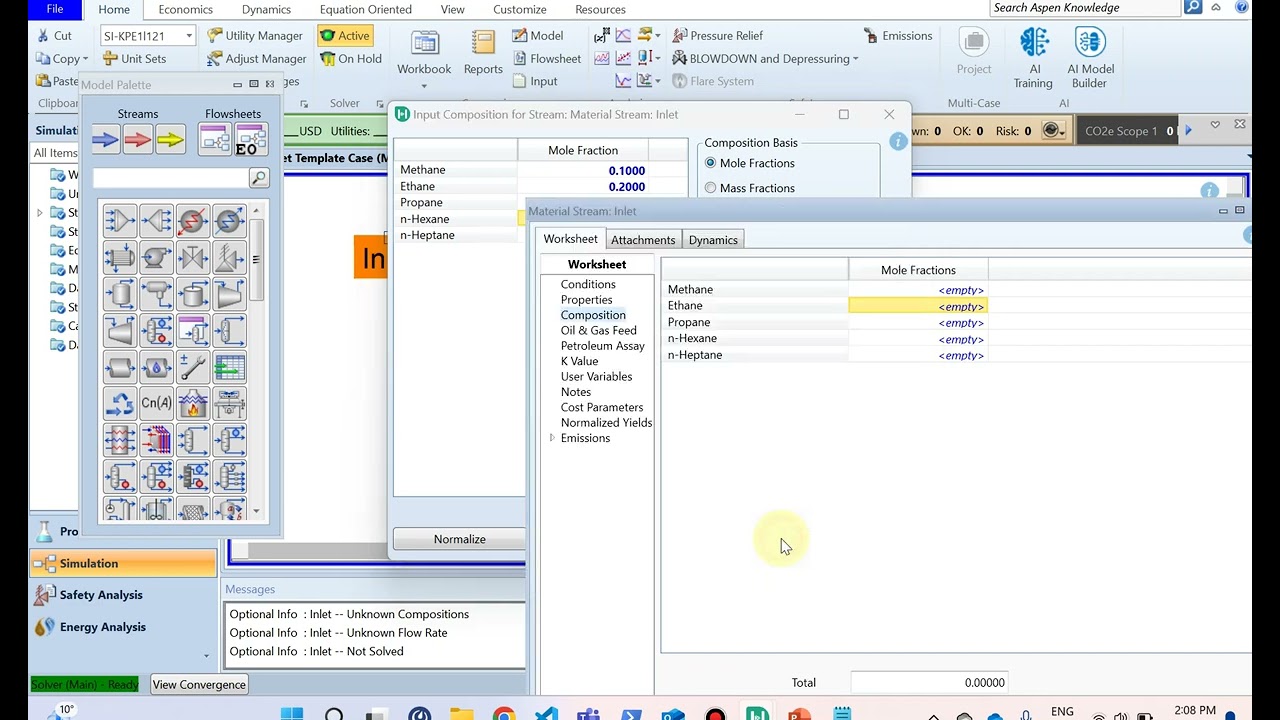The image size is (1280, 720).
Task: Click the Search Aspen Knowledge box
Action: point(1085,8)
